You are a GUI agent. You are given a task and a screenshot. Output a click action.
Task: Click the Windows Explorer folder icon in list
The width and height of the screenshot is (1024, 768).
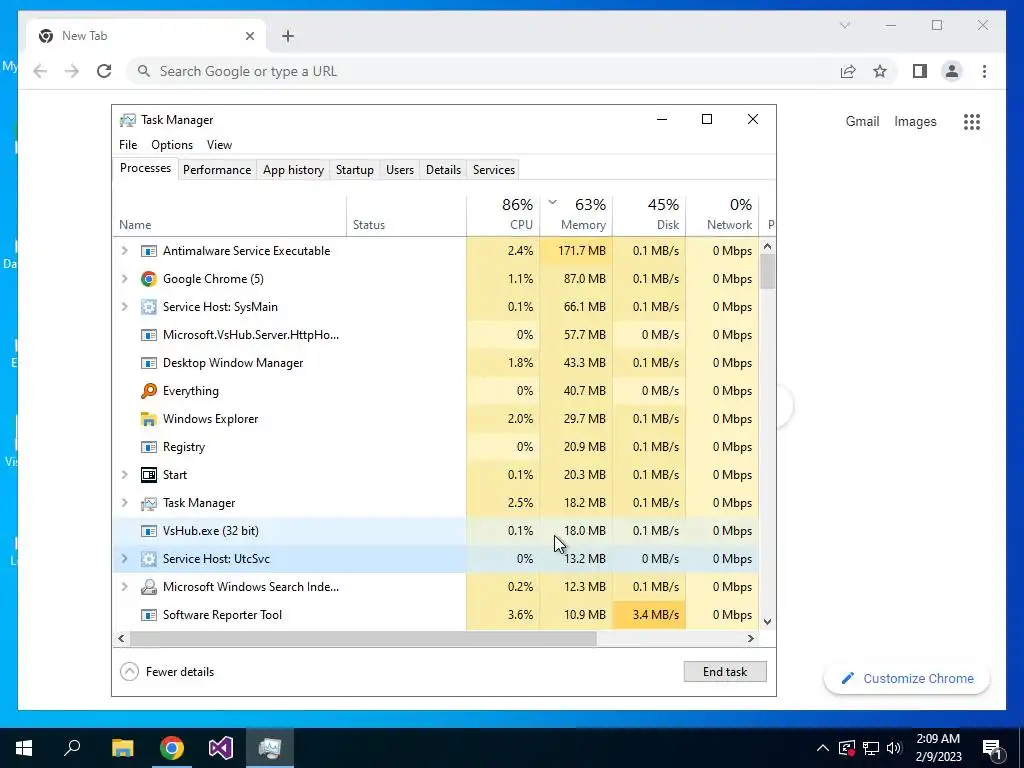[149, 419]
